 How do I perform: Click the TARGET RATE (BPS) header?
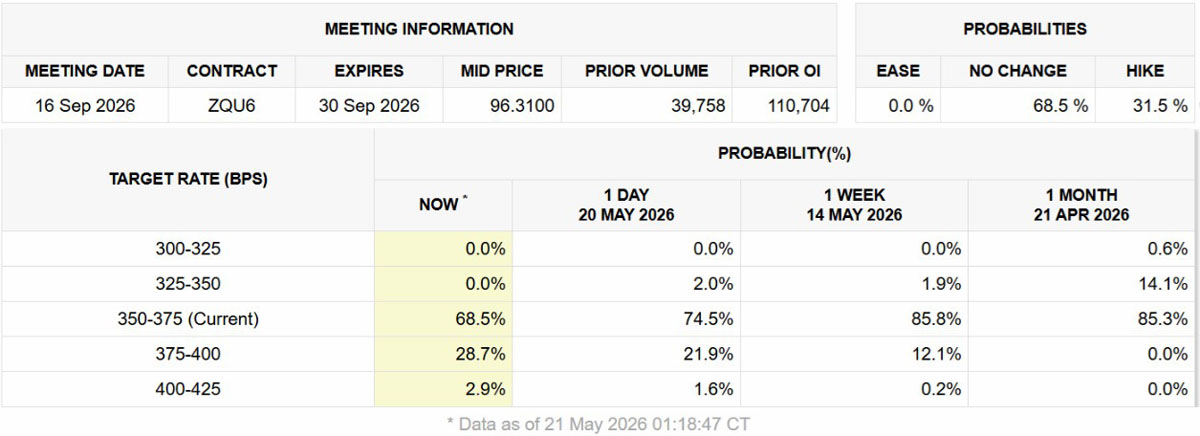click(188, 179)
